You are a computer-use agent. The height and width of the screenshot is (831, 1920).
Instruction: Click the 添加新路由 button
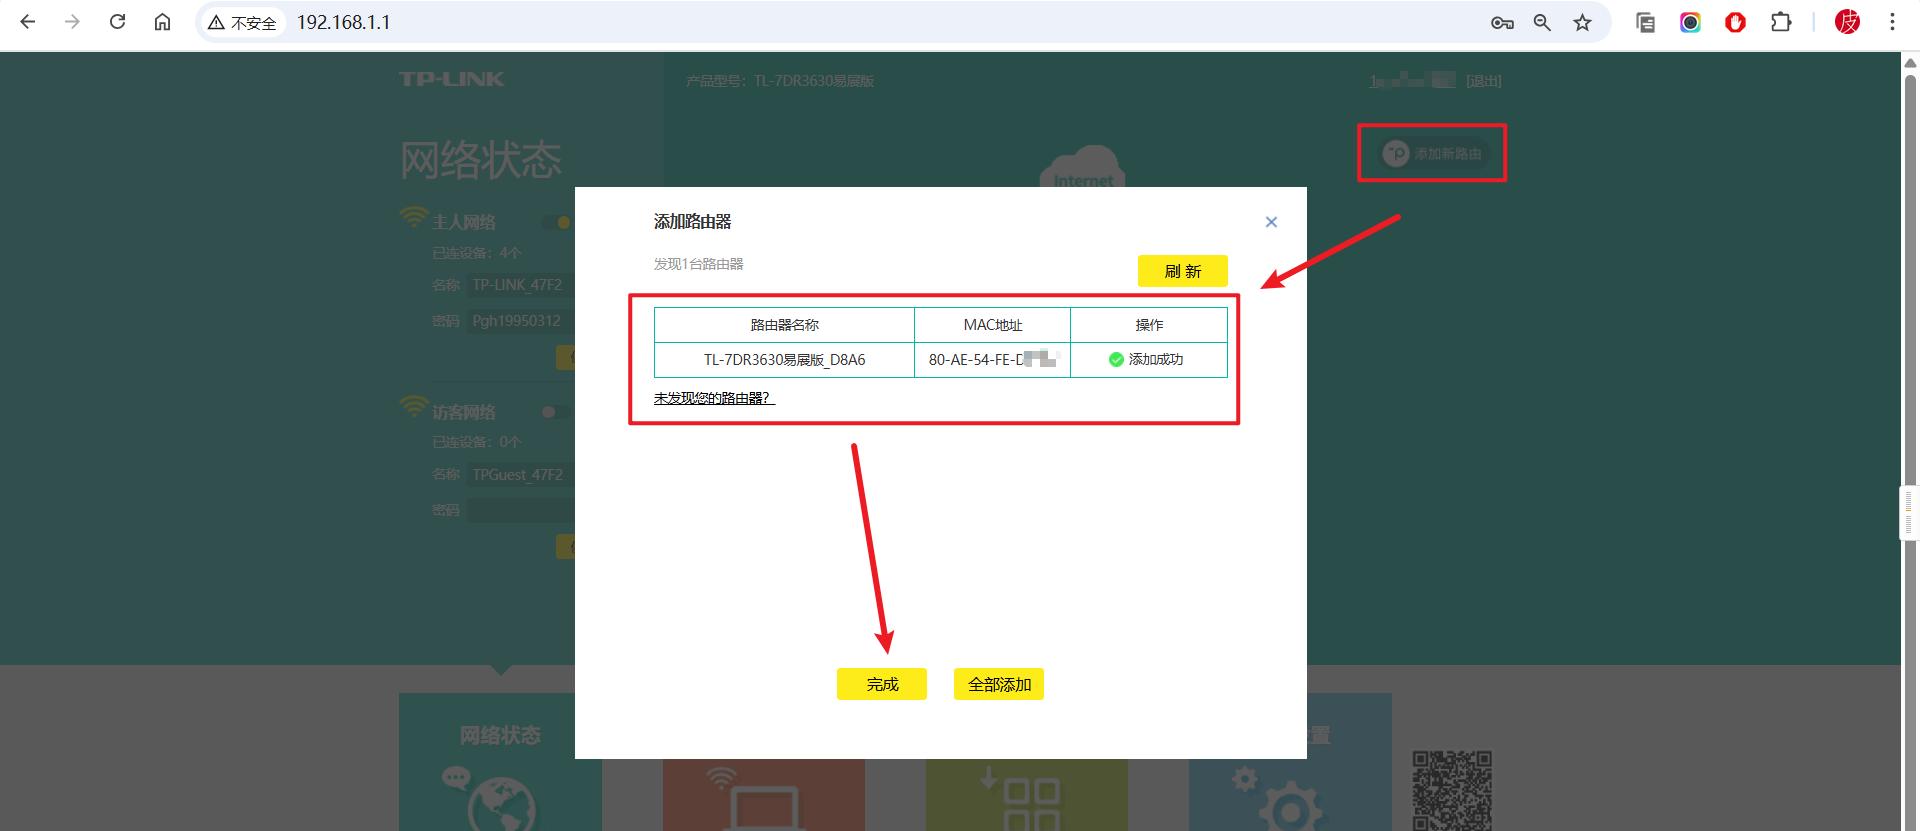point(1432,153)
